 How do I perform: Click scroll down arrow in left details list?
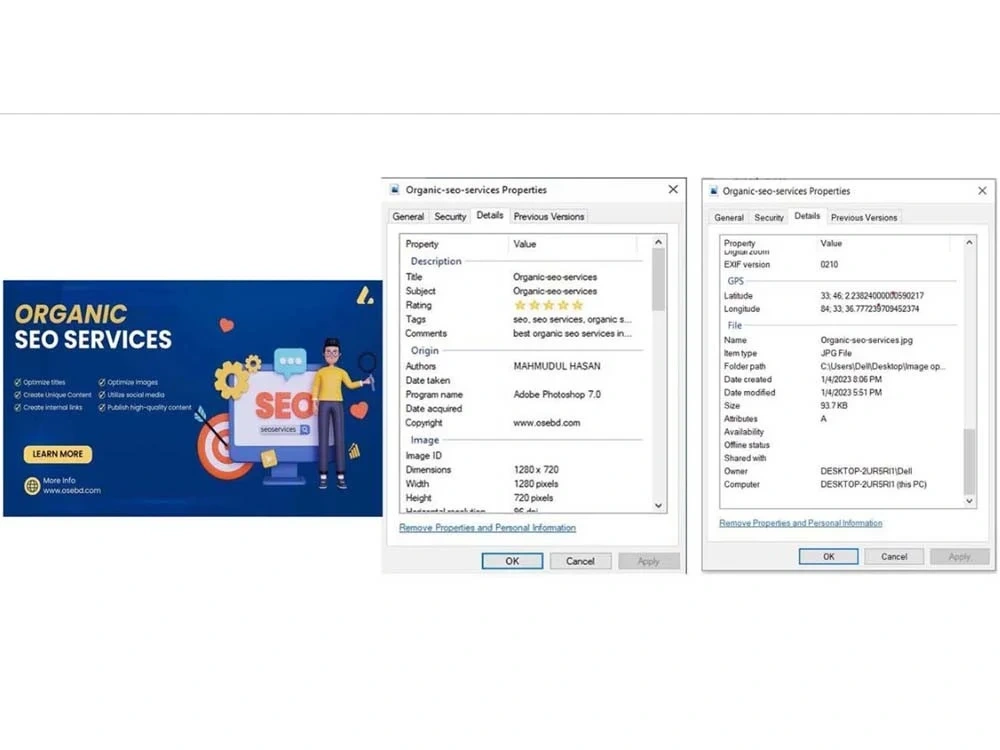658,506
